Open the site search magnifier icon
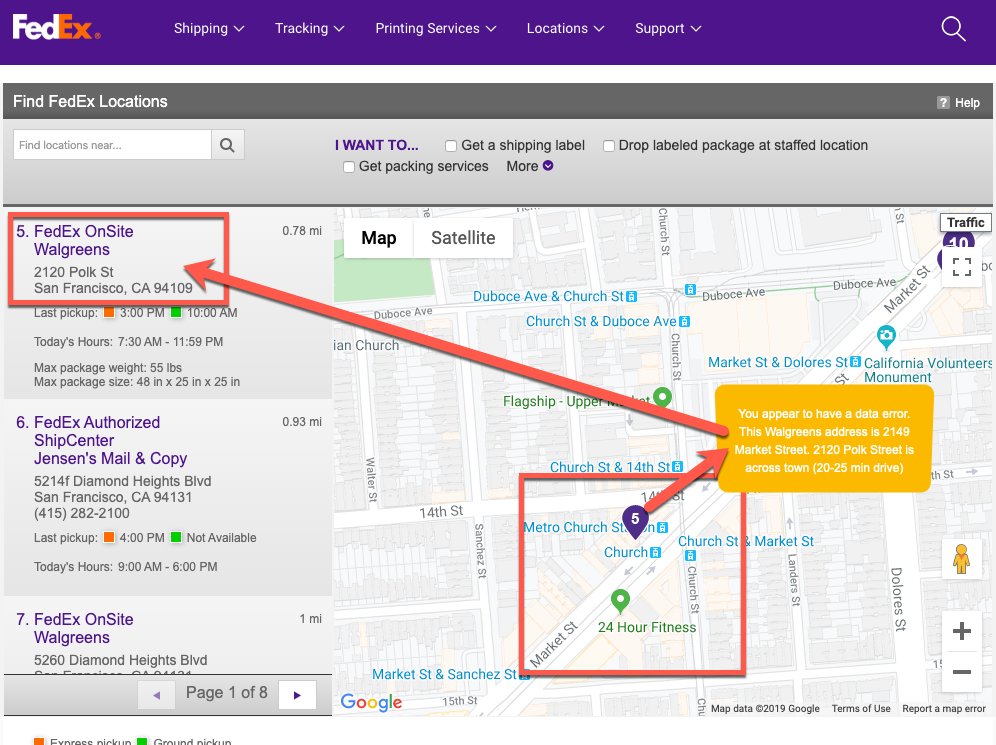 coord(953,29)
